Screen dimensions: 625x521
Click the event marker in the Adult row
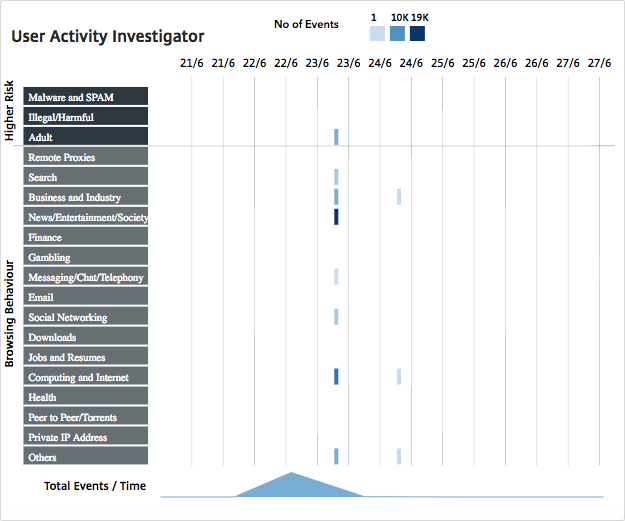pos(336,137)
